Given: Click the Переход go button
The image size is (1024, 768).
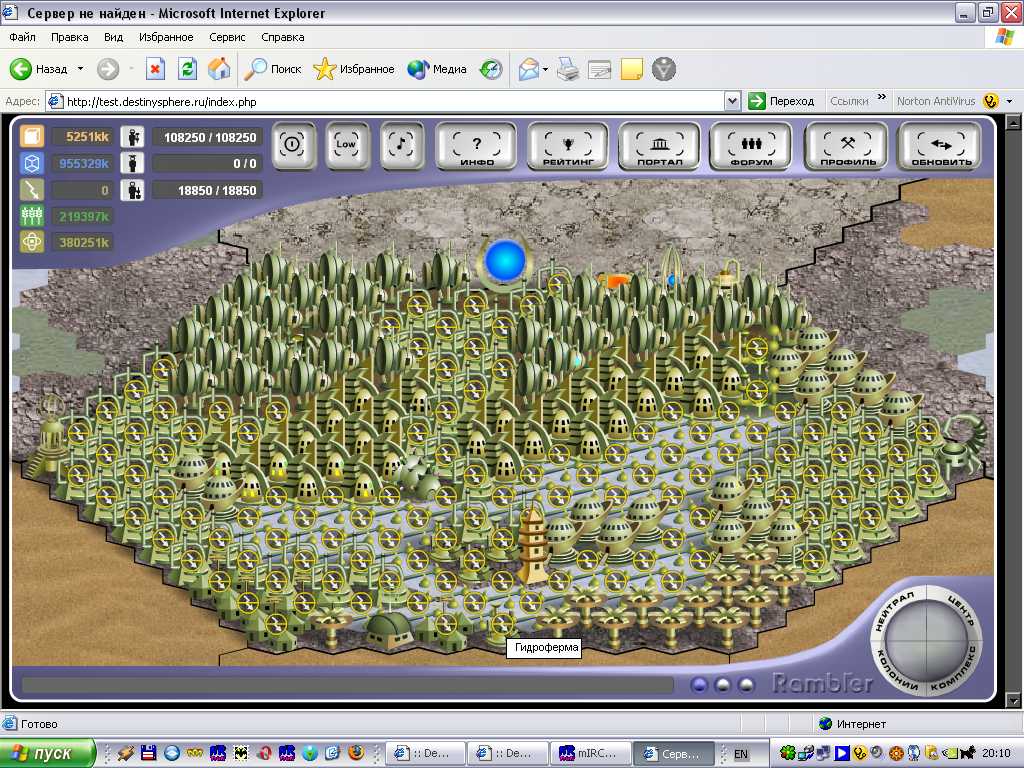Looking at the screenshot, I should point(781,101).
